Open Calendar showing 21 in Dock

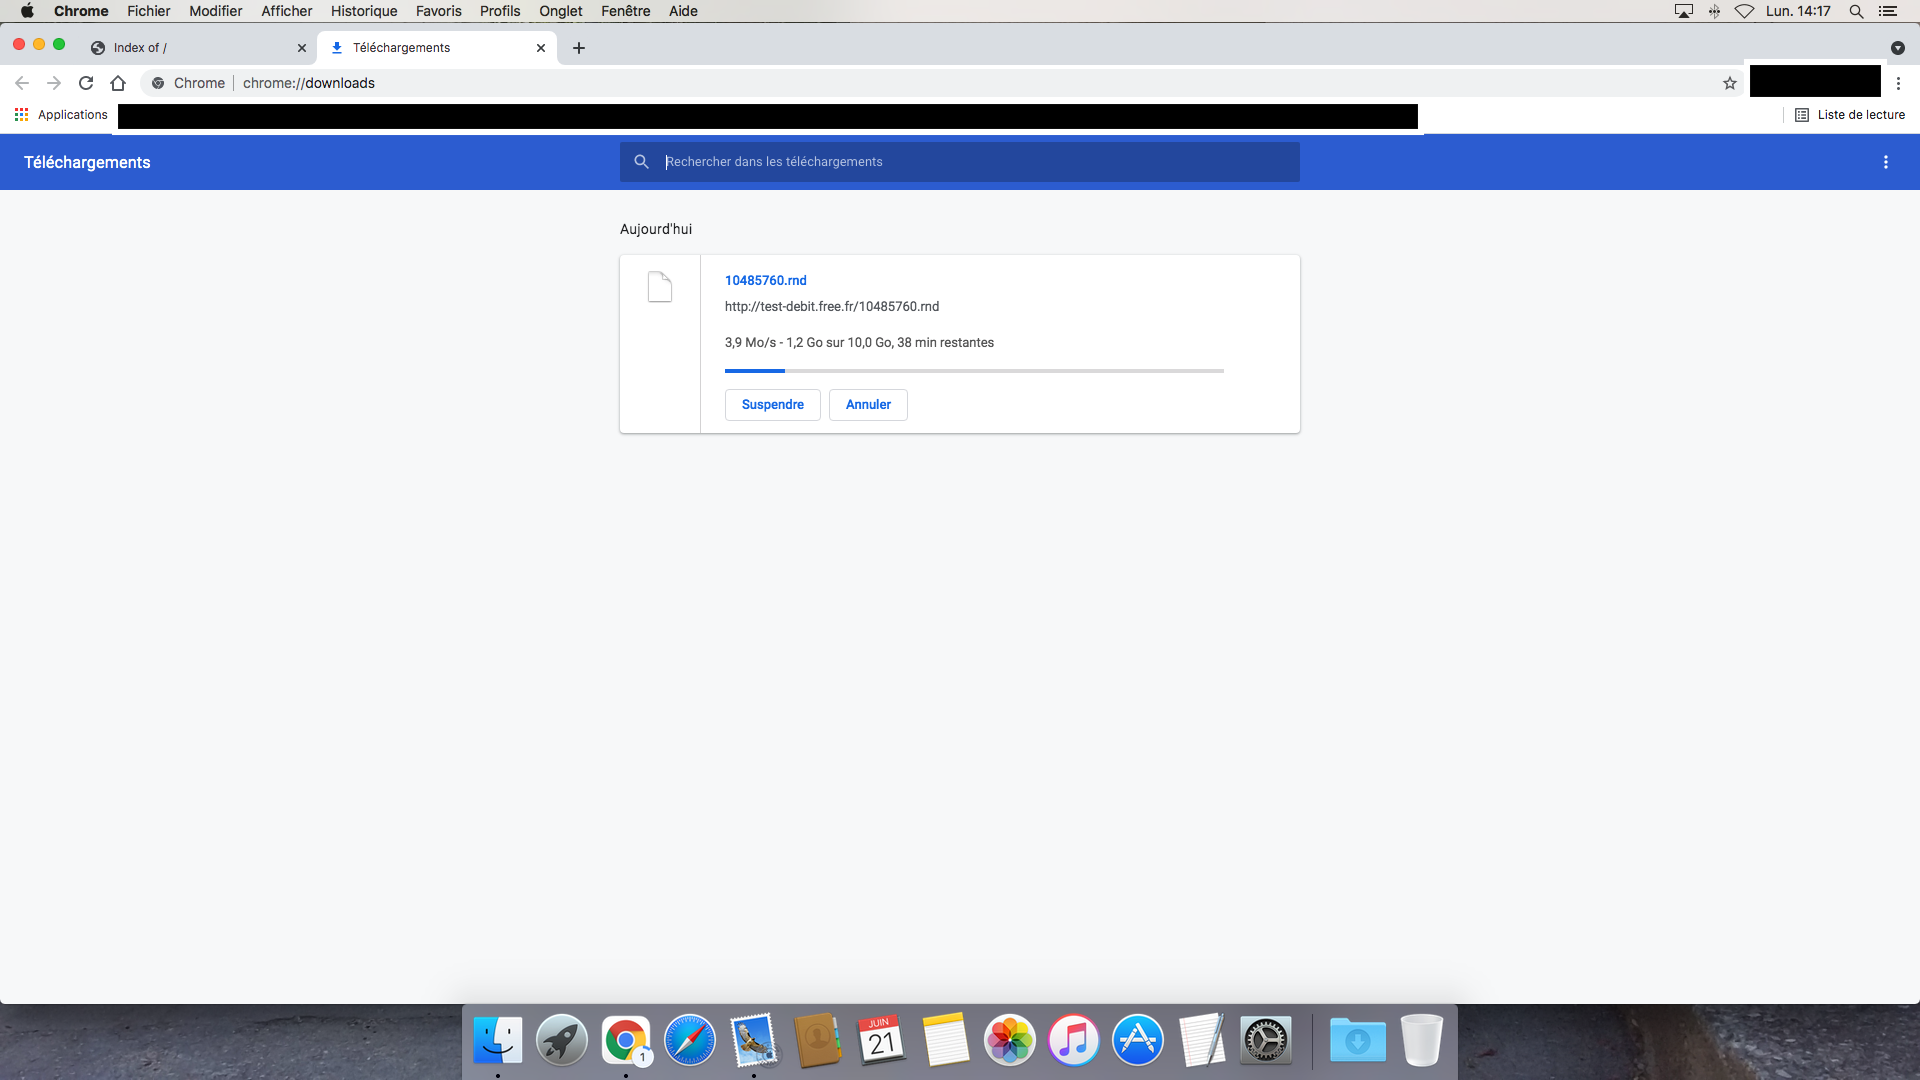pyautogui.click(x=882, y=1041)
